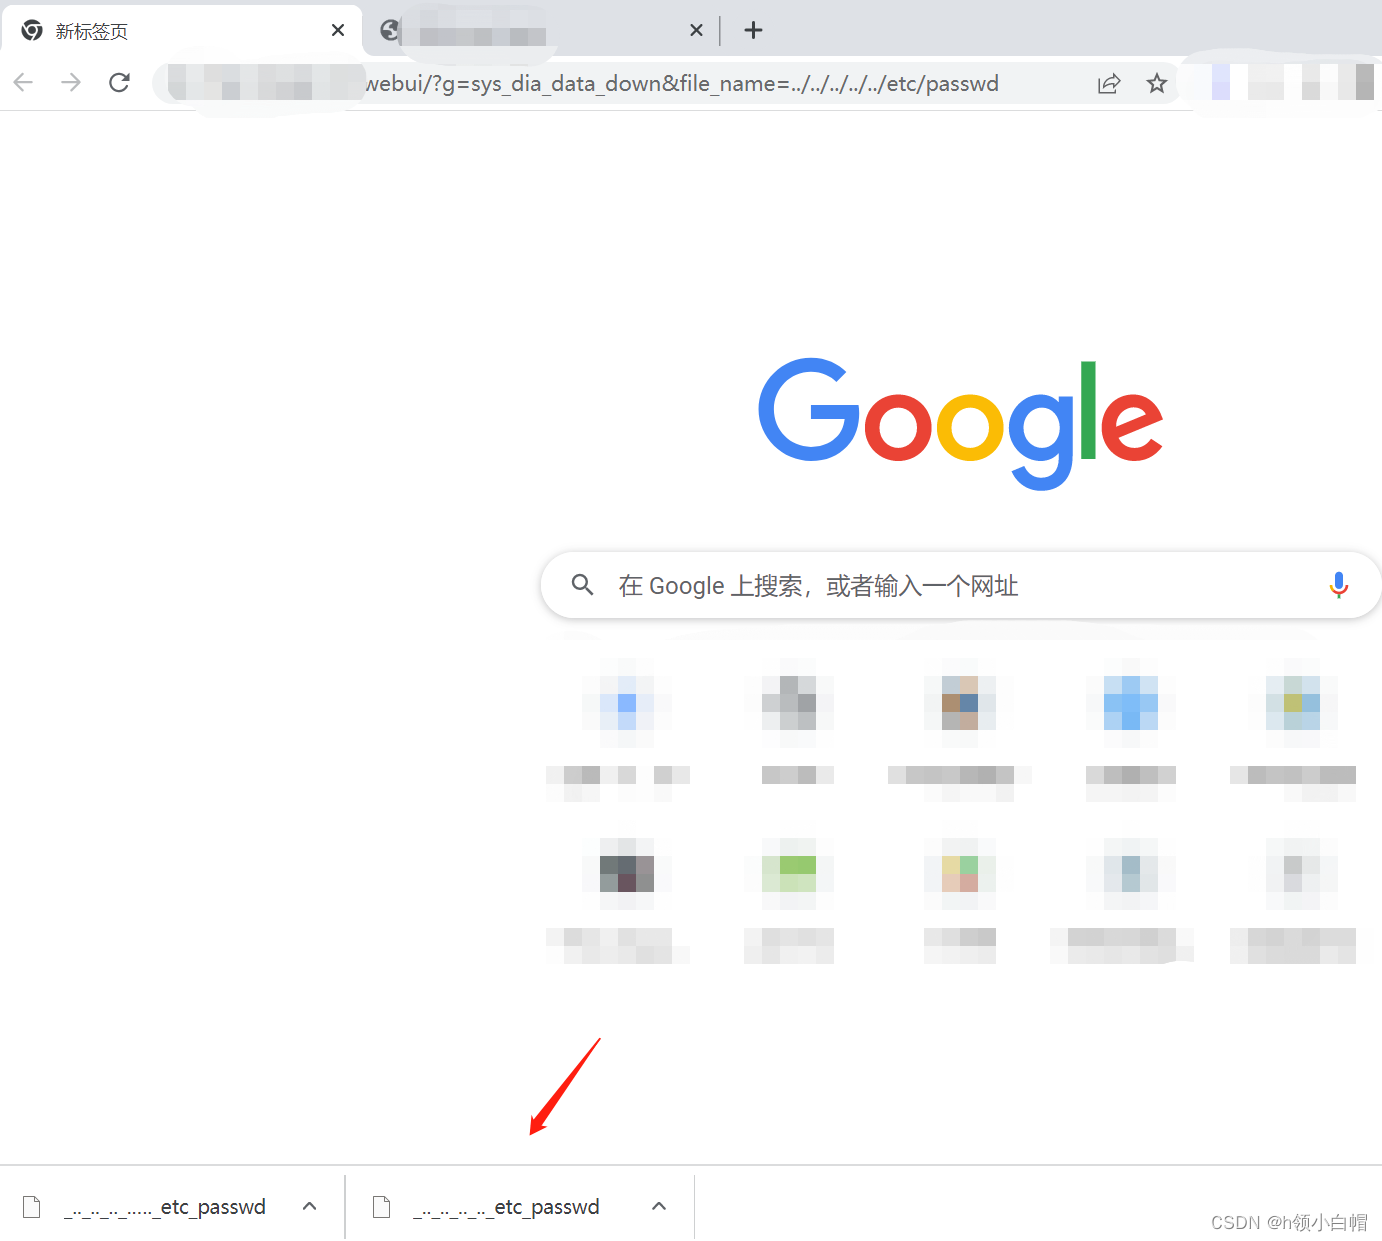Focus the Google search box

(x=961, y=585)
